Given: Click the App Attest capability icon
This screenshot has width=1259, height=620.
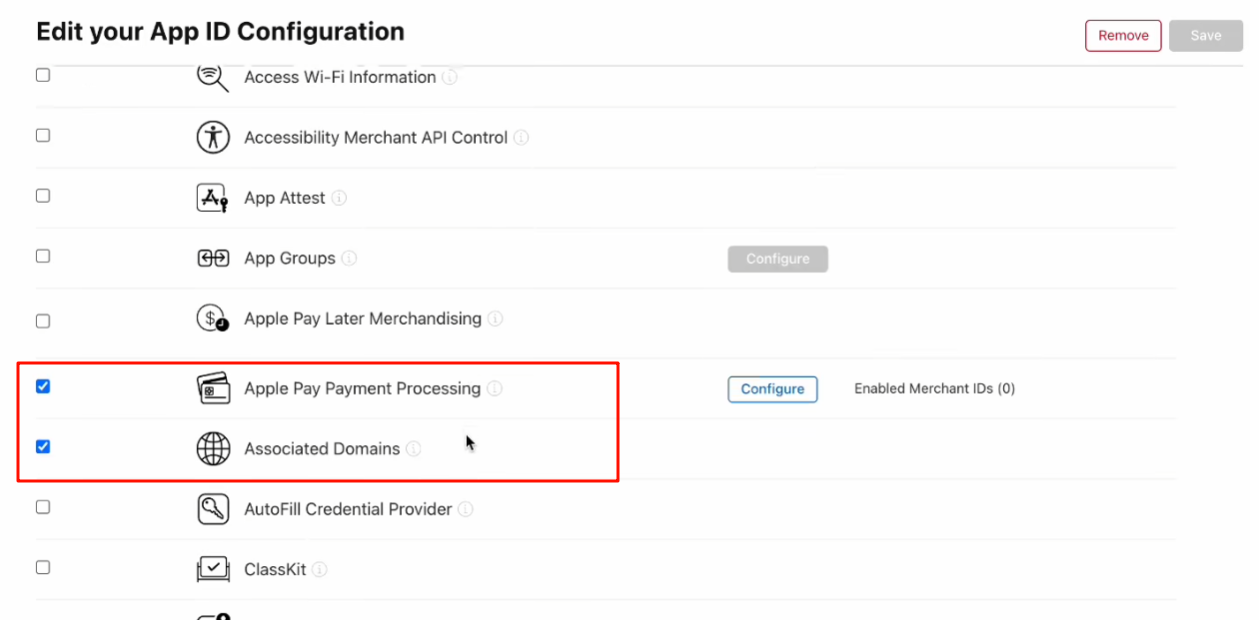Looking at the screenshot, I should point(213,198).
